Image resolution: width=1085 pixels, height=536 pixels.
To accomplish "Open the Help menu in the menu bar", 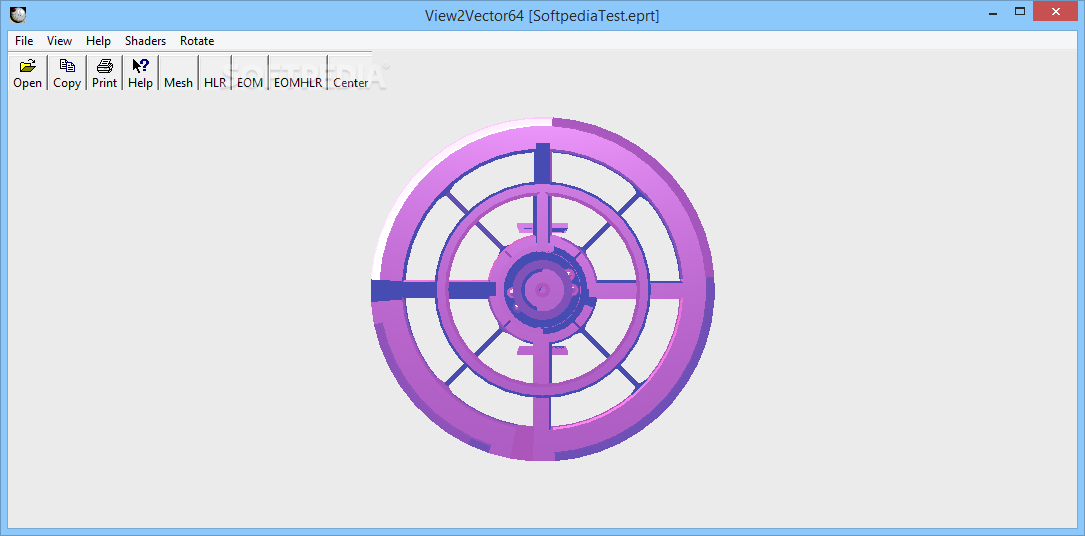I will 98,41.
